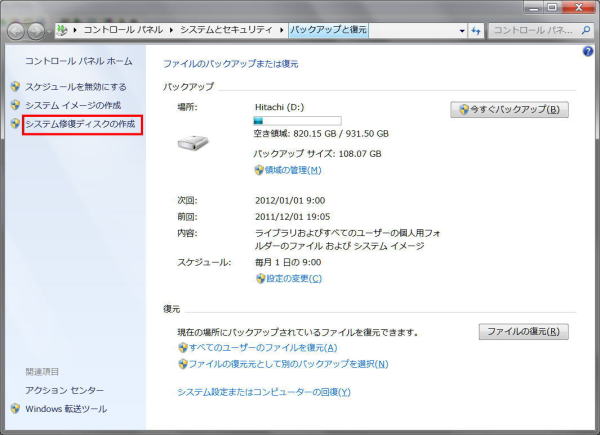
Task: Expand arrow before コントロール パネル breadcrumb
Action: tap(75, 30)
